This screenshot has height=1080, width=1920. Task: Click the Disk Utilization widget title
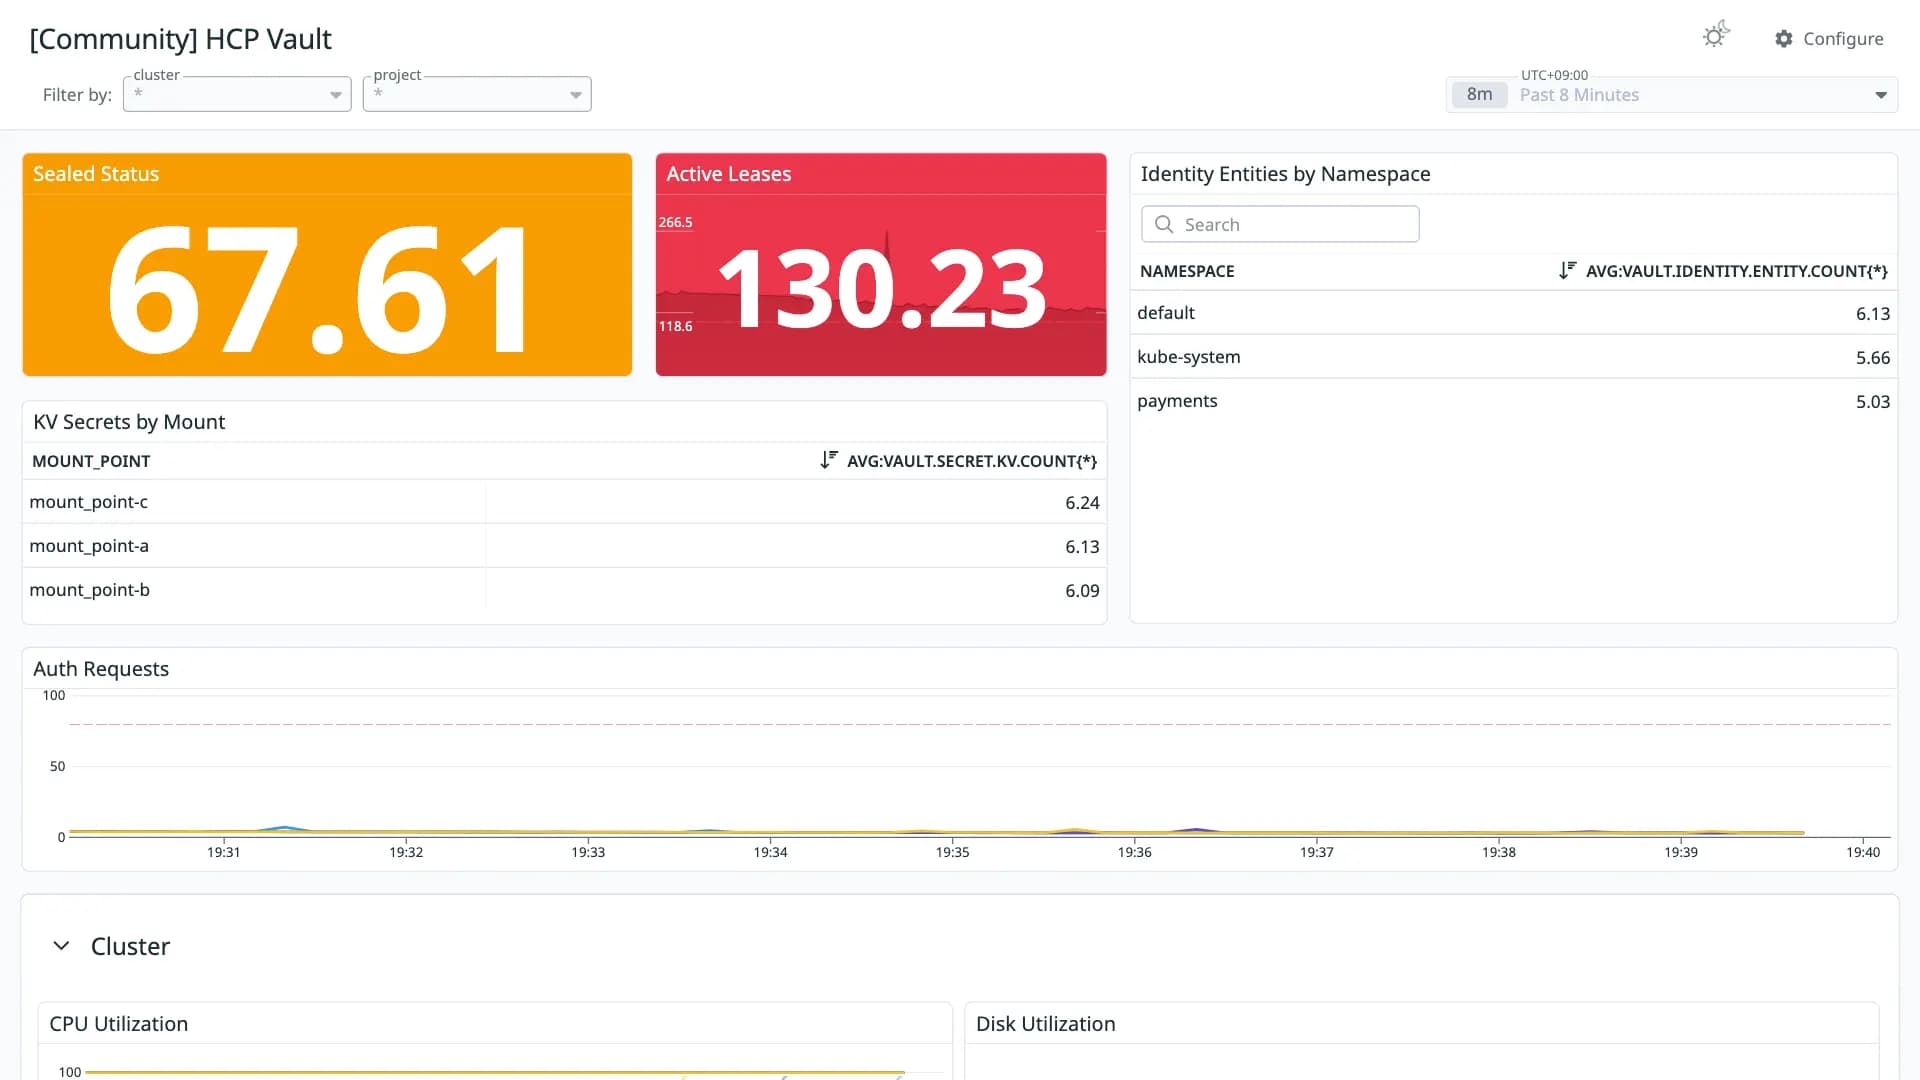(x=1046, y=1024)
